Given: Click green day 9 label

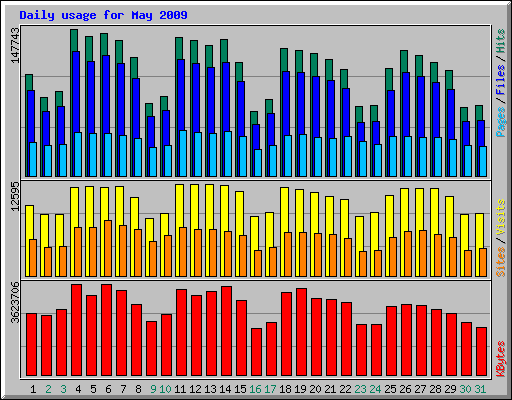Looking at the screenshot, I should 153,389.
